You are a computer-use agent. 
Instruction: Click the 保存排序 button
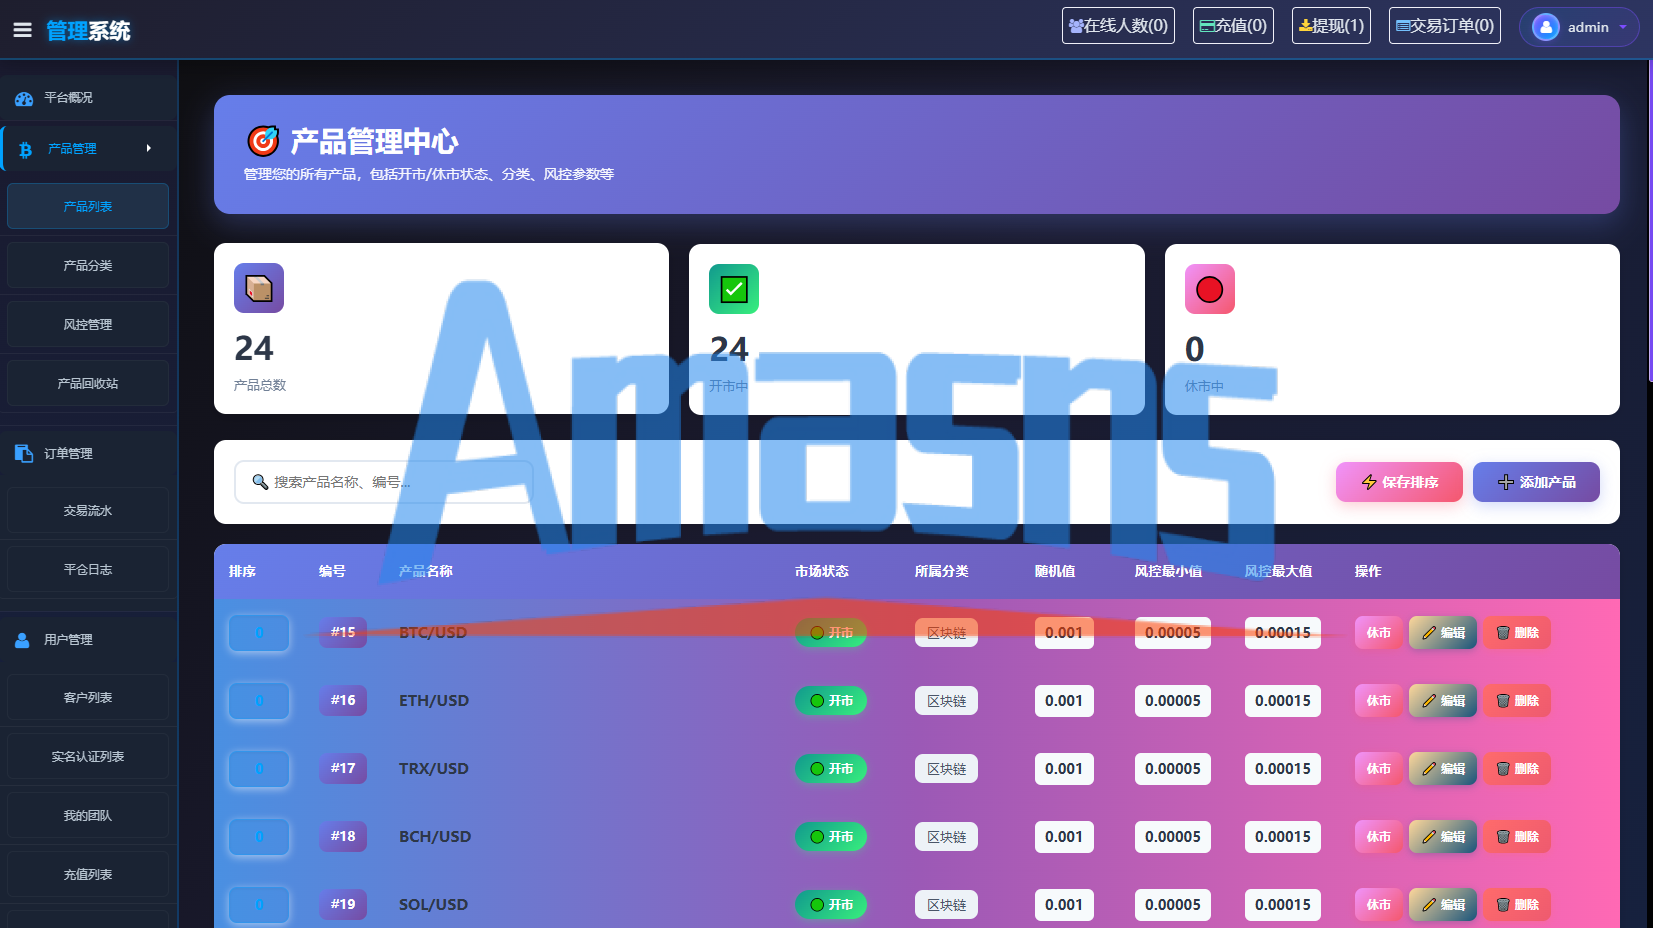1399,482
